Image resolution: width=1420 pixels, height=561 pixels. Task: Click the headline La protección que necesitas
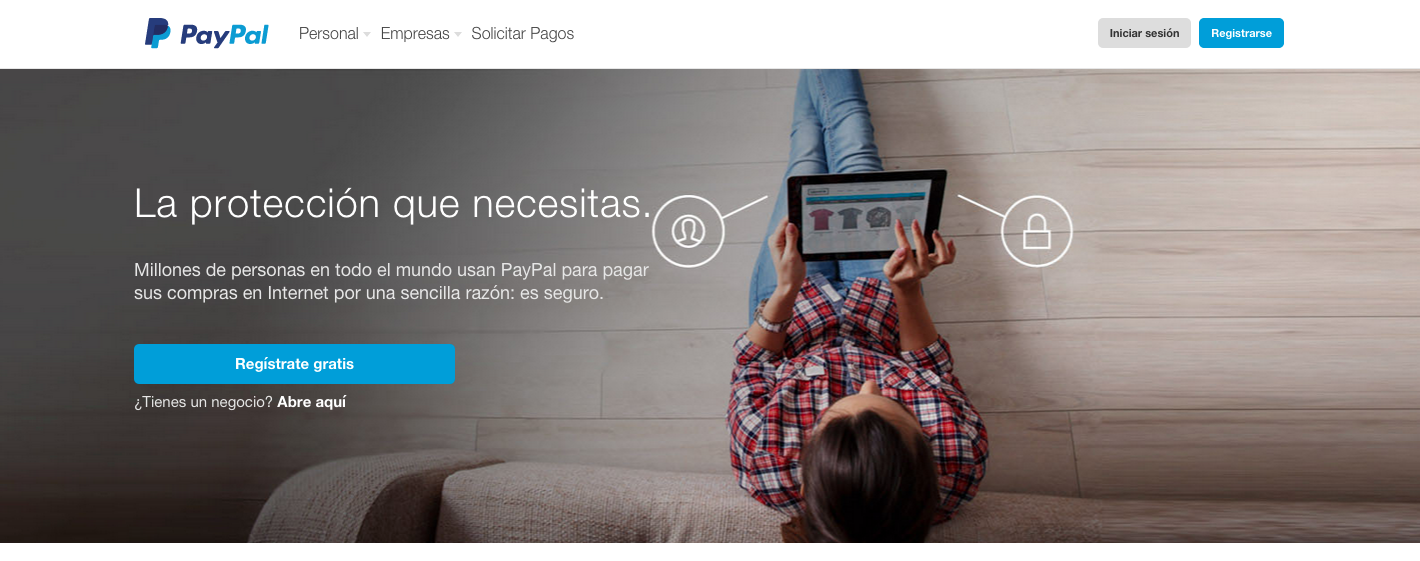point(393,204)
